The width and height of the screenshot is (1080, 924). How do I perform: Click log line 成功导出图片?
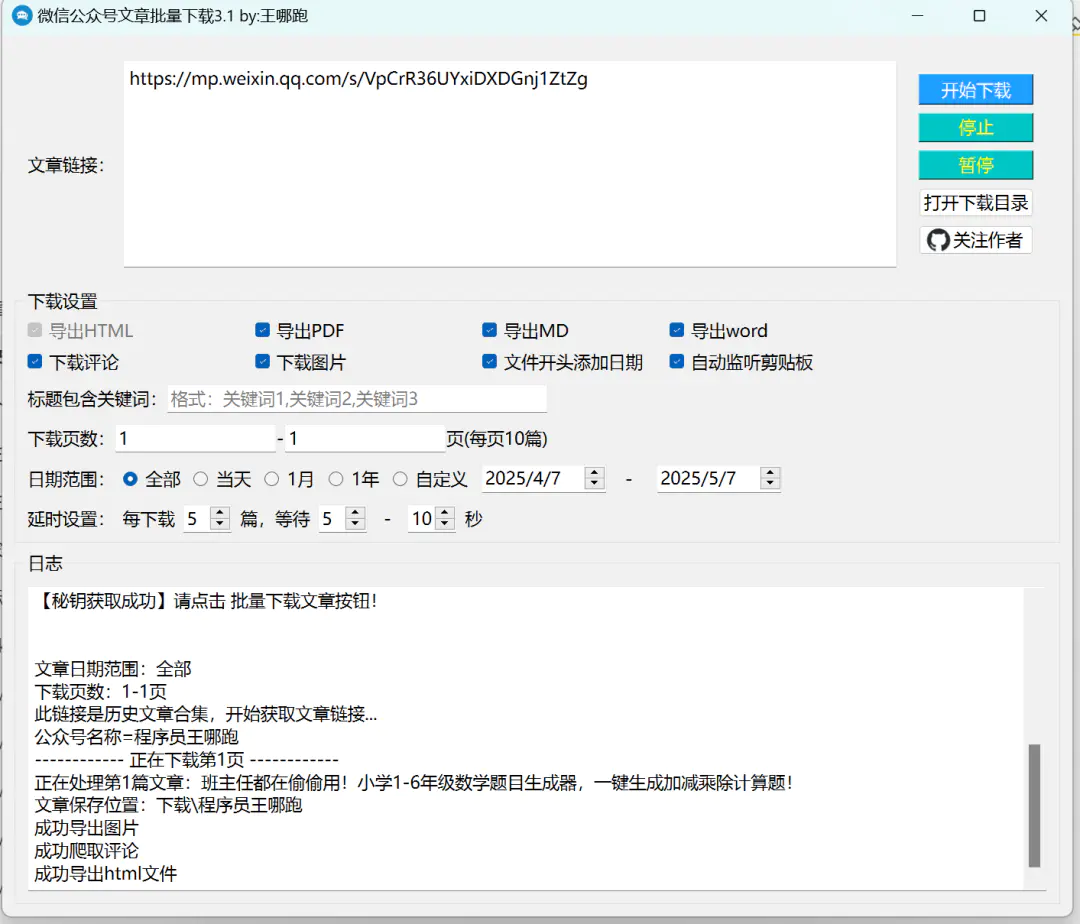click(x=86, y=828)
